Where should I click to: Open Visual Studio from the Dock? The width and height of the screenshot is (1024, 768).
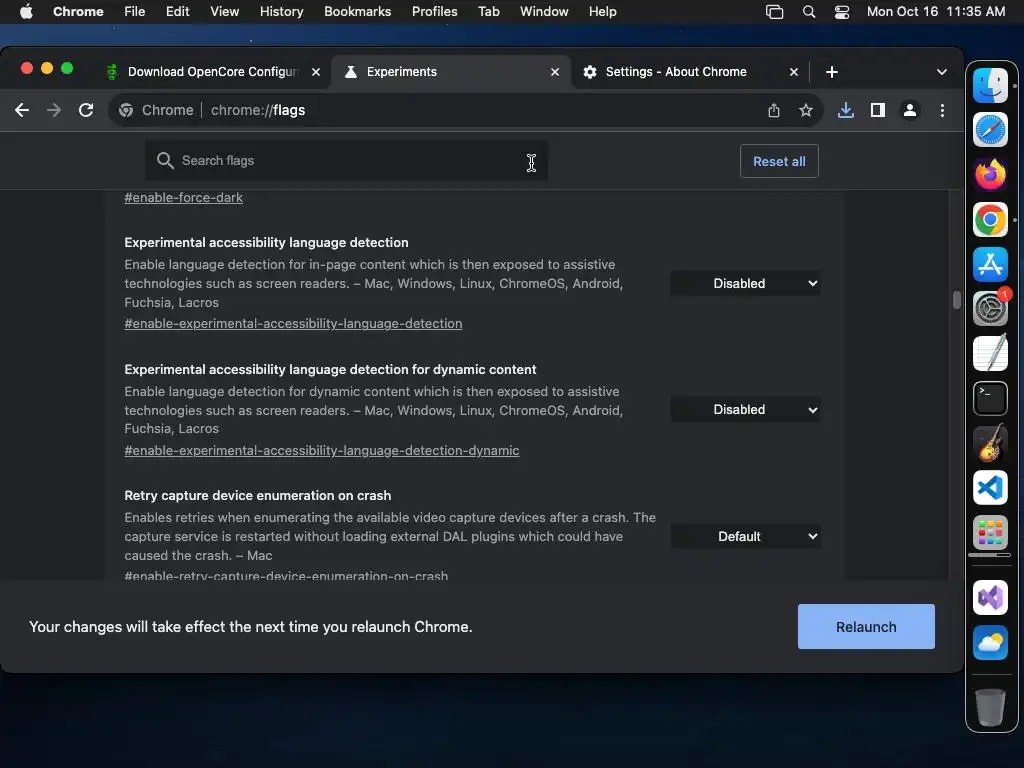pyautogui.click(x=990, y=598)
